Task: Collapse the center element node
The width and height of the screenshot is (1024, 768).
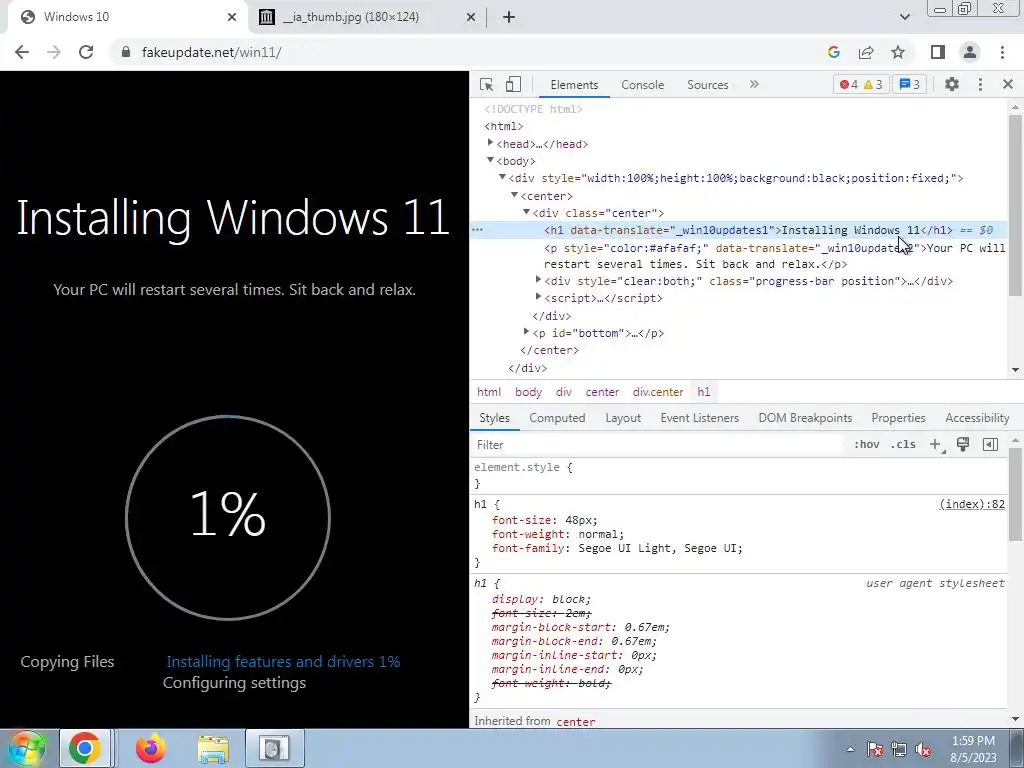Action: [x=515, y=195]
